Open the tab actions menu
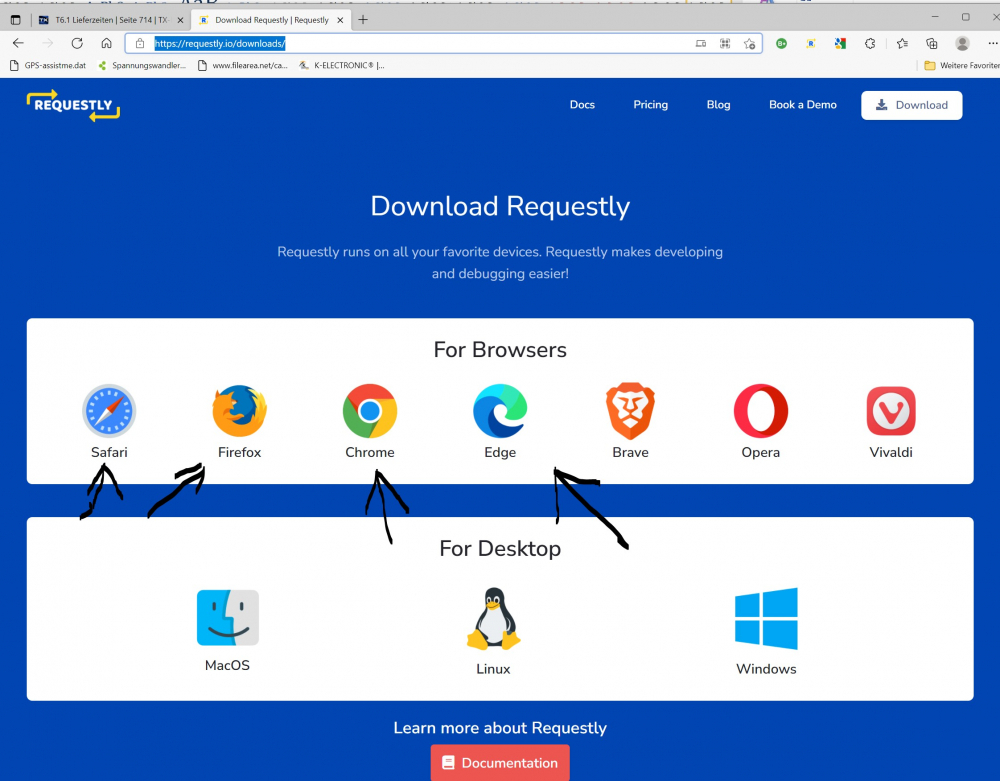 click(15, 20)
